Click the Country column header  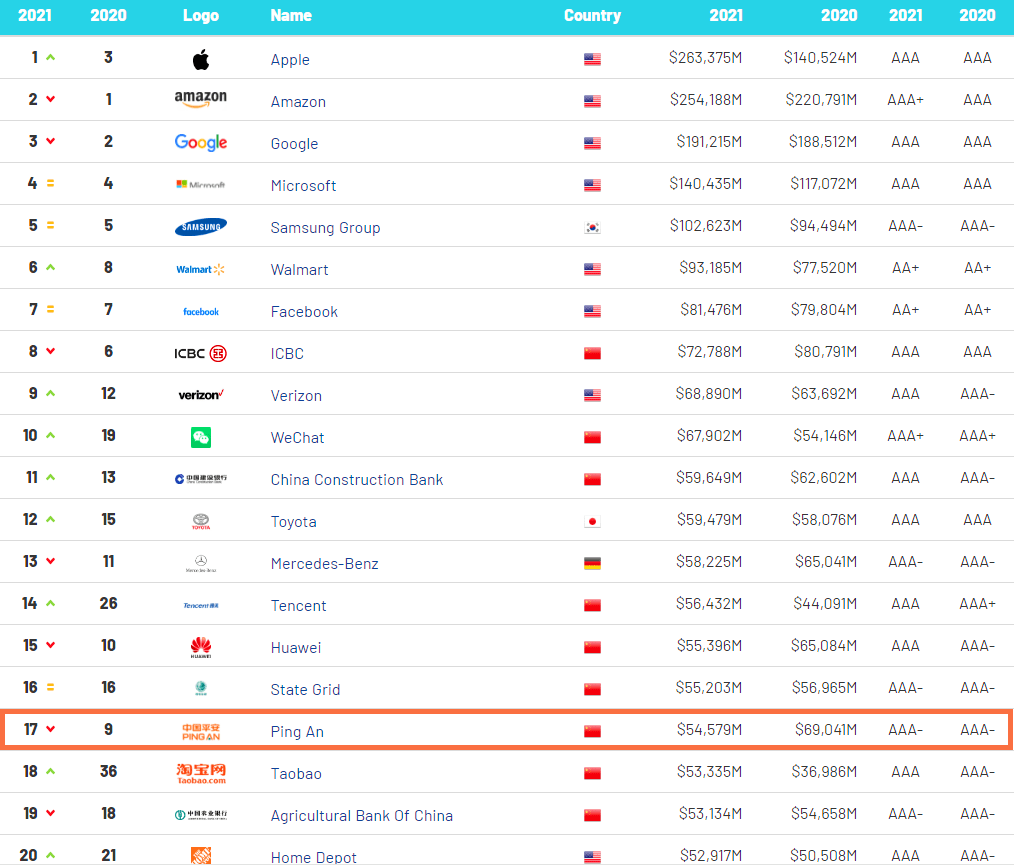pos(592,15)
